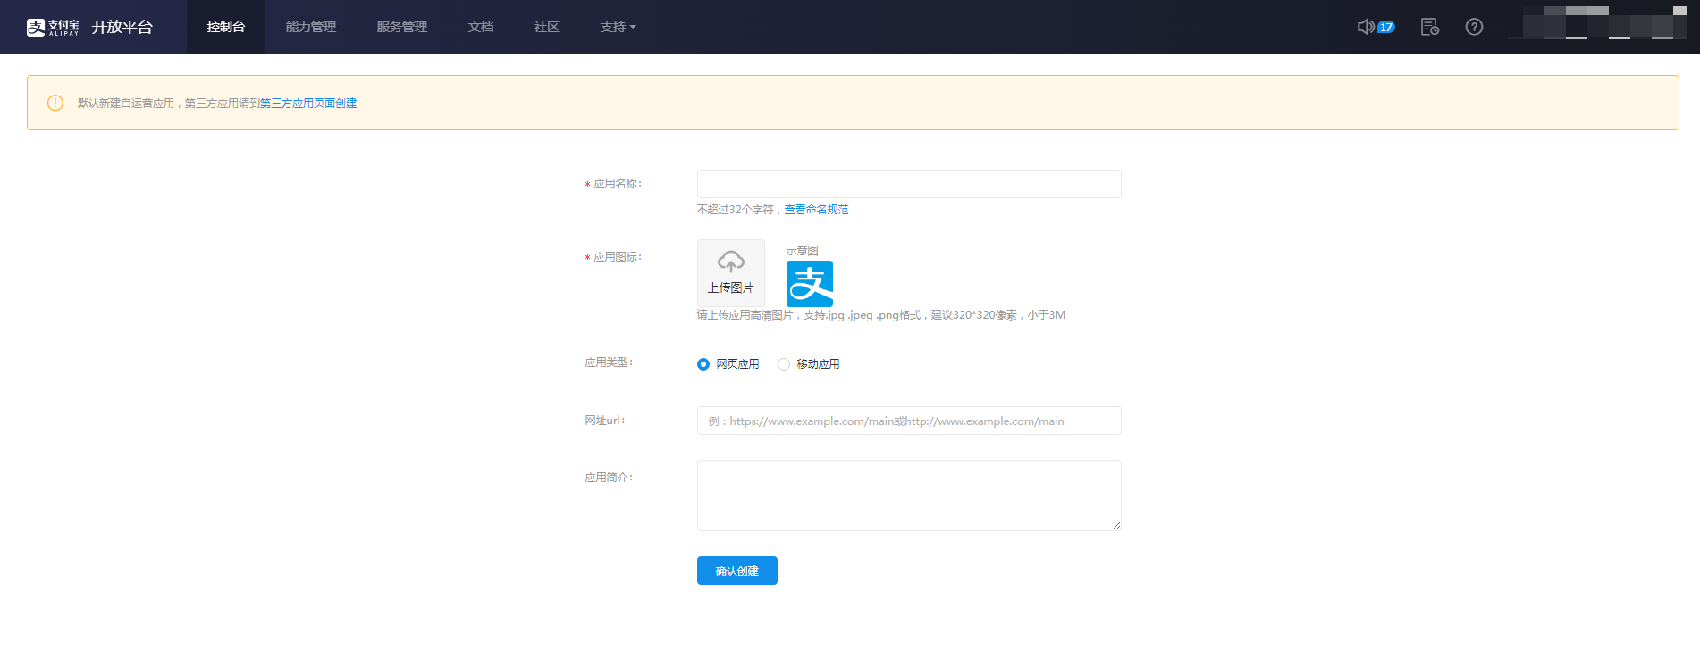Go to the 服务管理 menu item
1700x650 pixels.
click(401, 27)
